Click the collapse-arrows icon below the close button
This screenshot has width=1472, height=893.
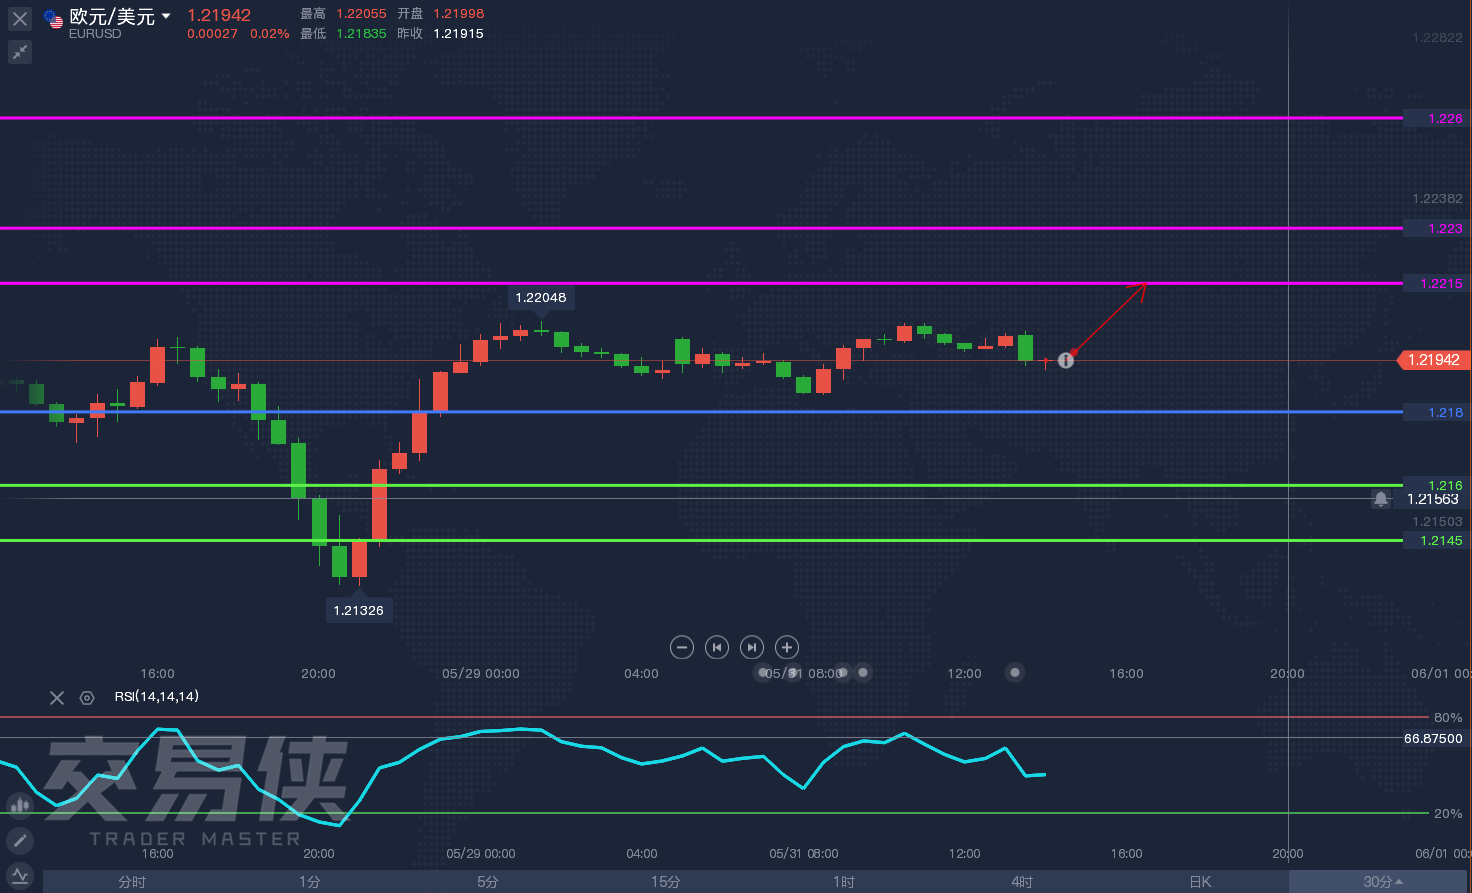pyautogui.click(x=20, y=52)
